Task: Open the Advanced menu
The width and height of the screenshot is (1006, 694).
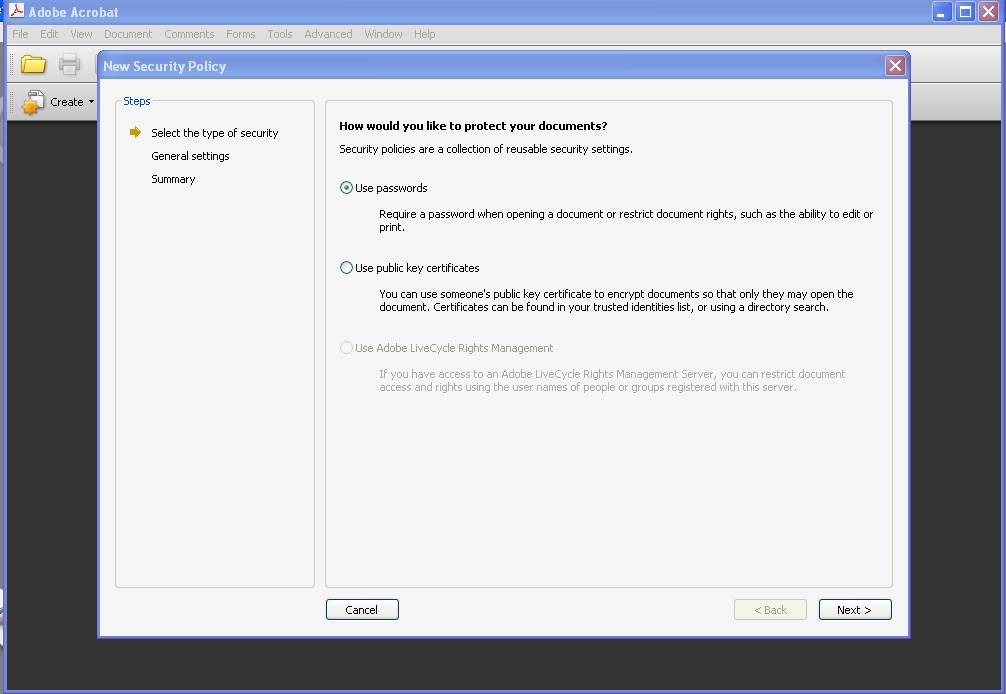Action: pos(328,34)
